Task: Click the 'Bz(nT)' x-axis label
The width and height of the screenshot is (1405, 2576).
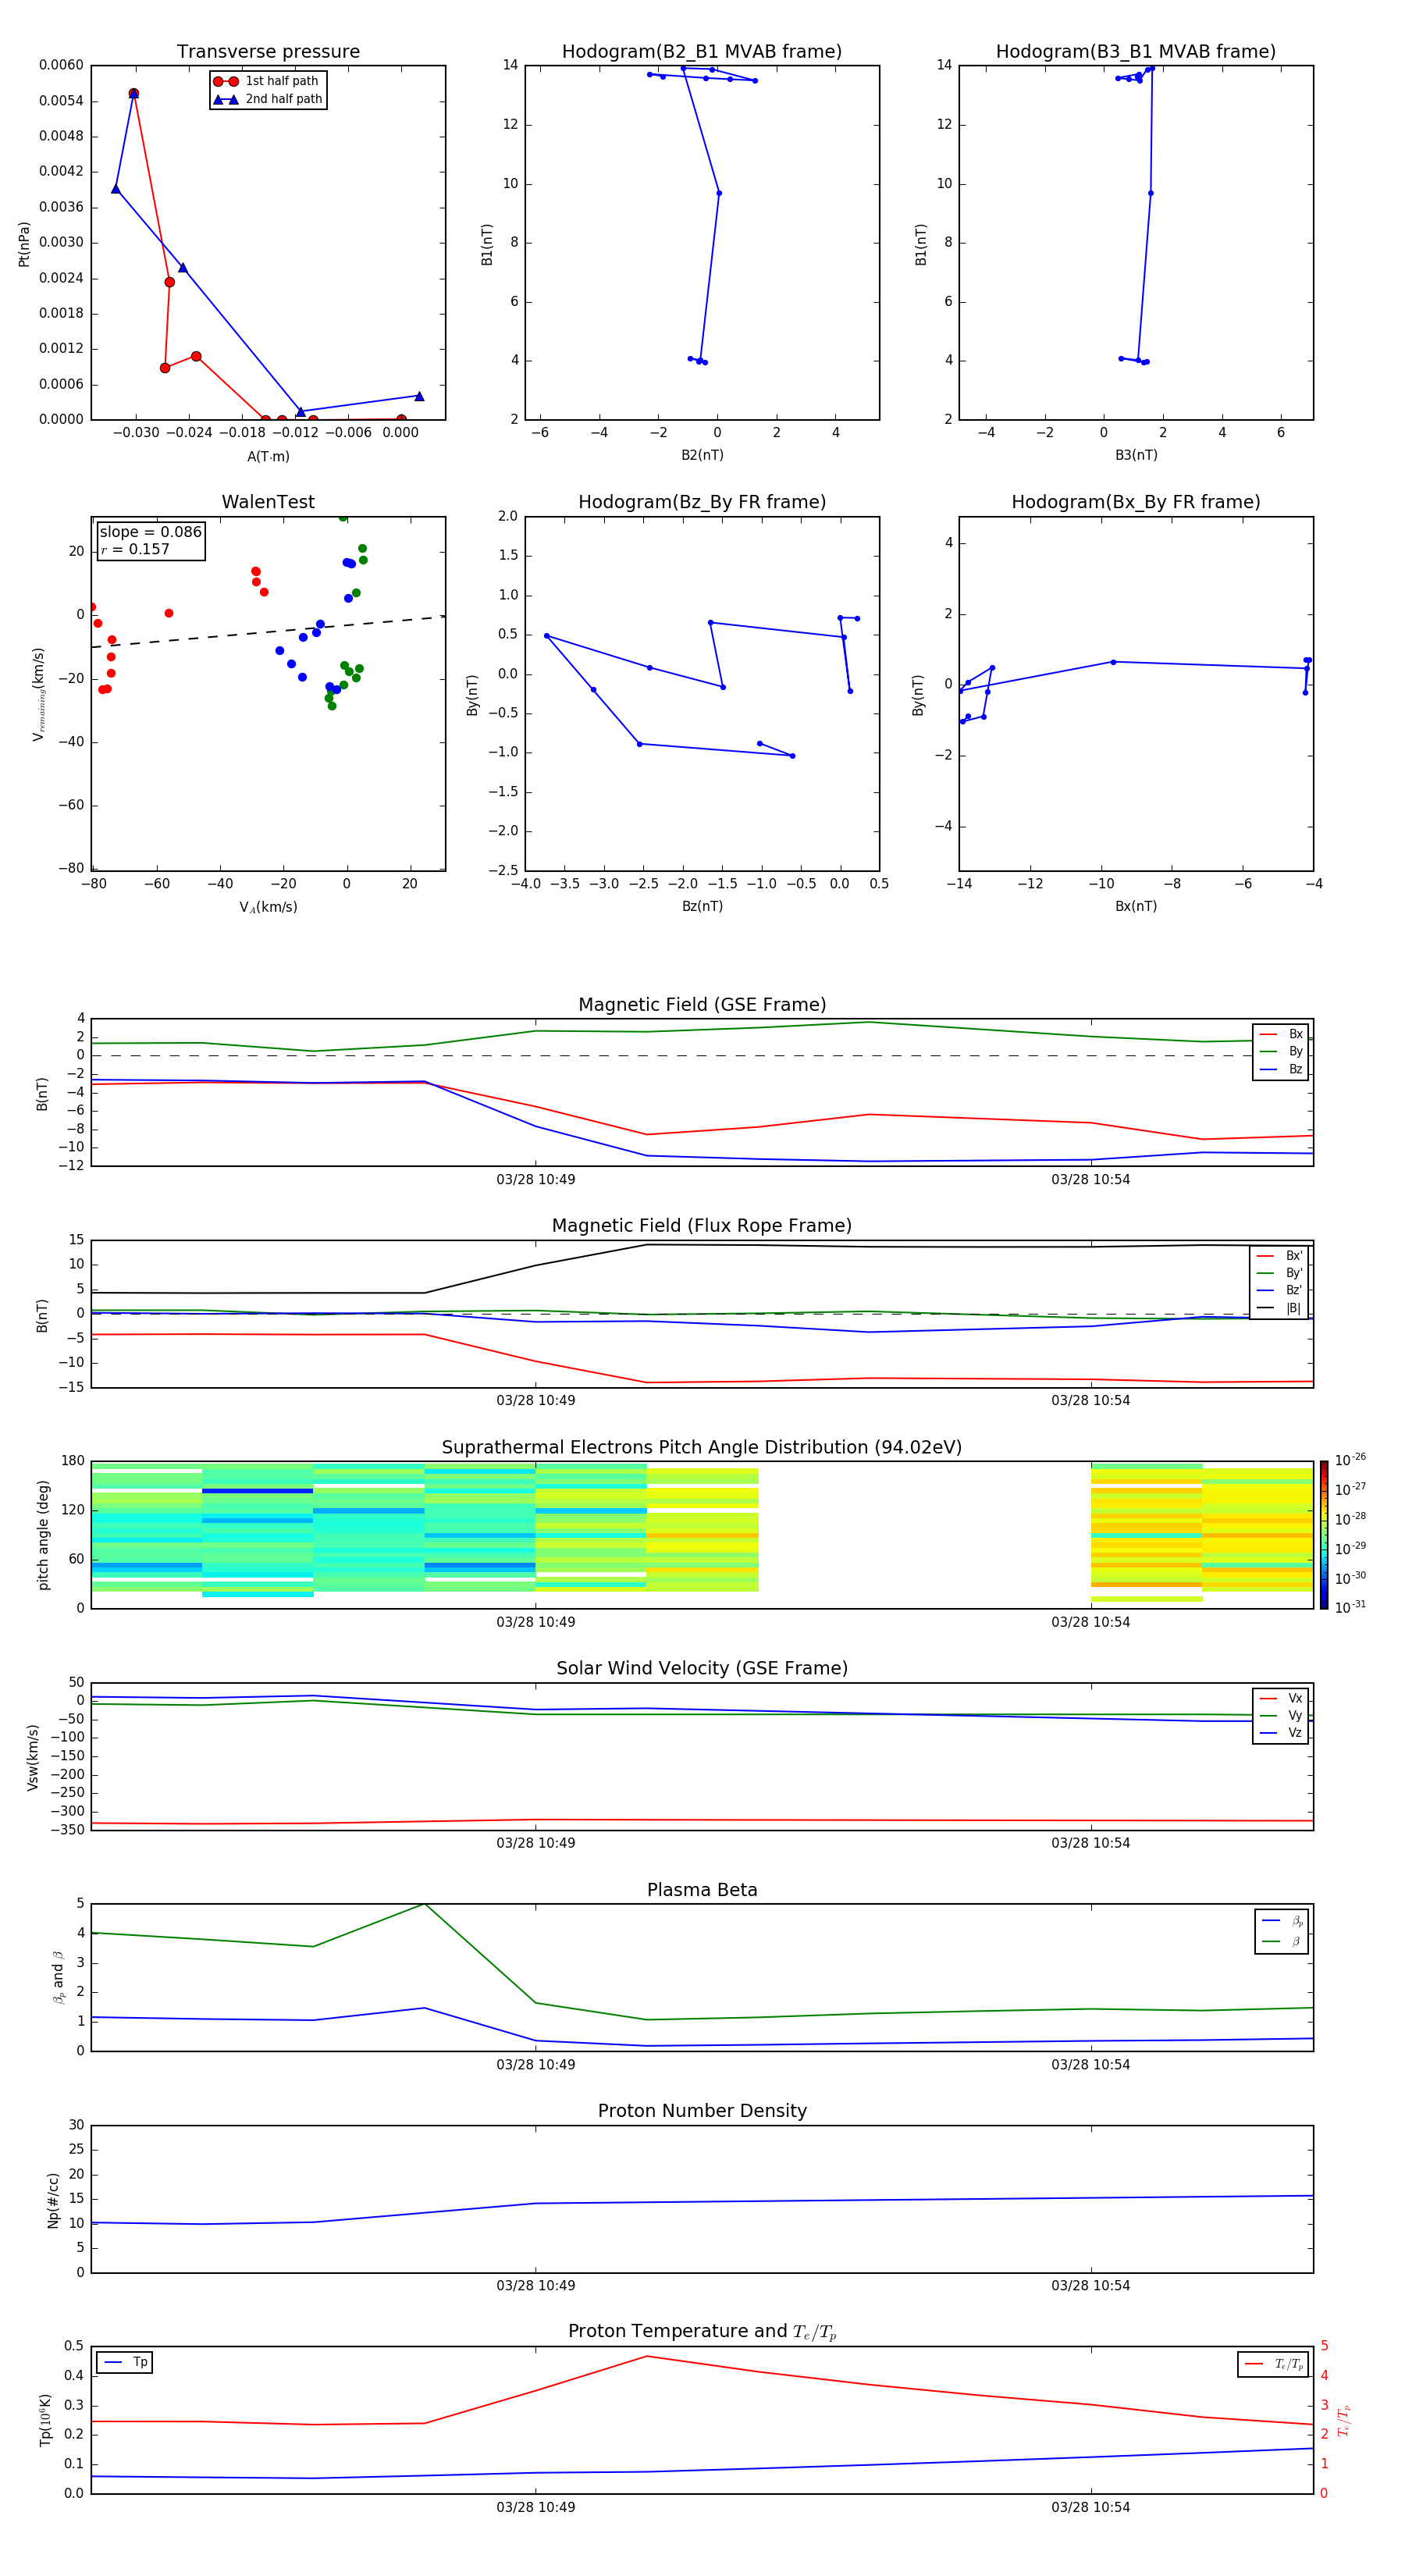Action: [x=702, y=906]
